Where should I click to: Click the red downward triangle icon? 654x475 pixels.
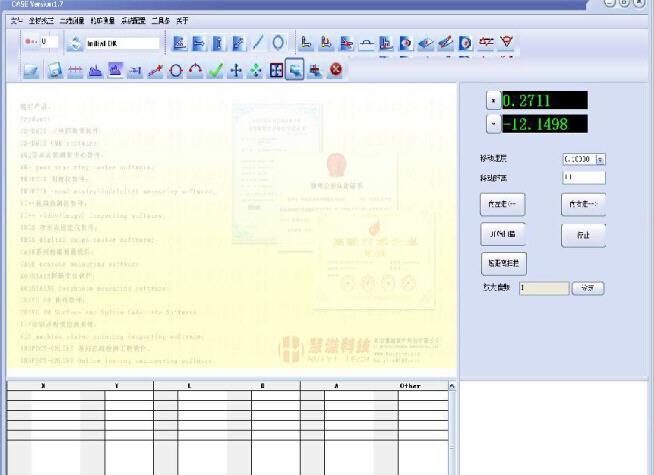pos(507,43)
